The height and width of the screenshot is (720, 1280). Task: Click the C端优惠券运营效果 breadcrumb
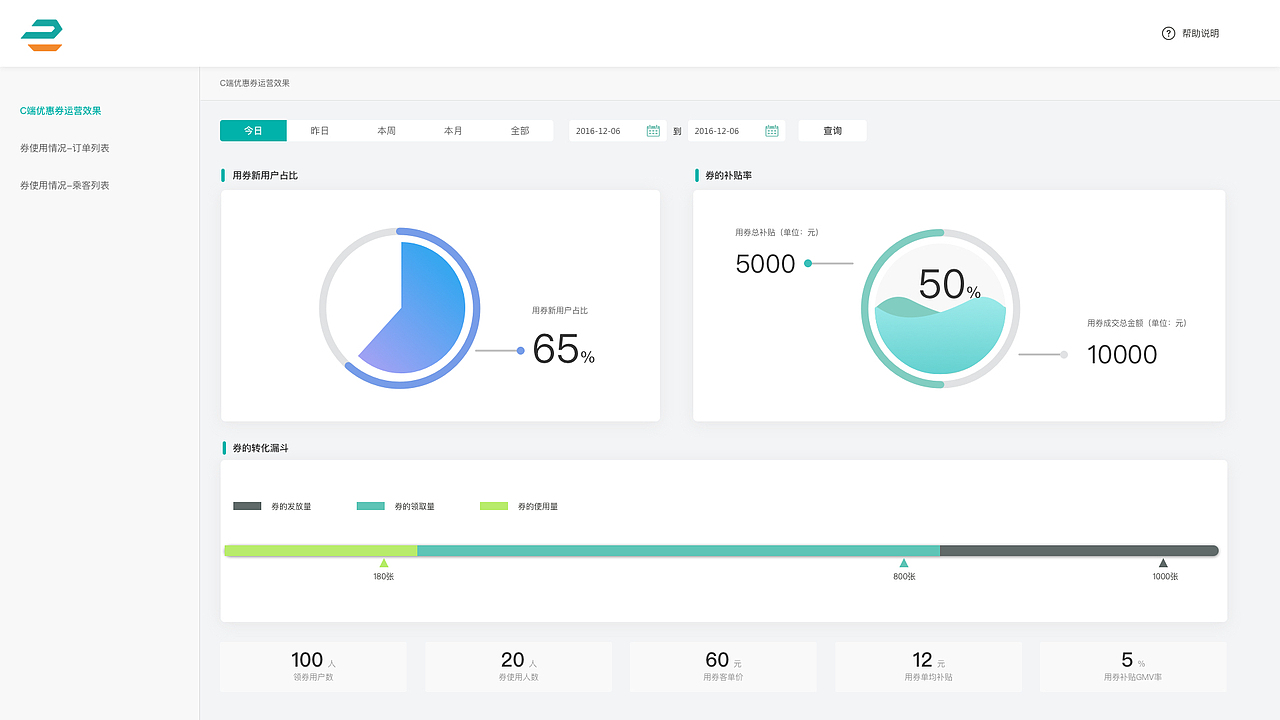point(255,83)
